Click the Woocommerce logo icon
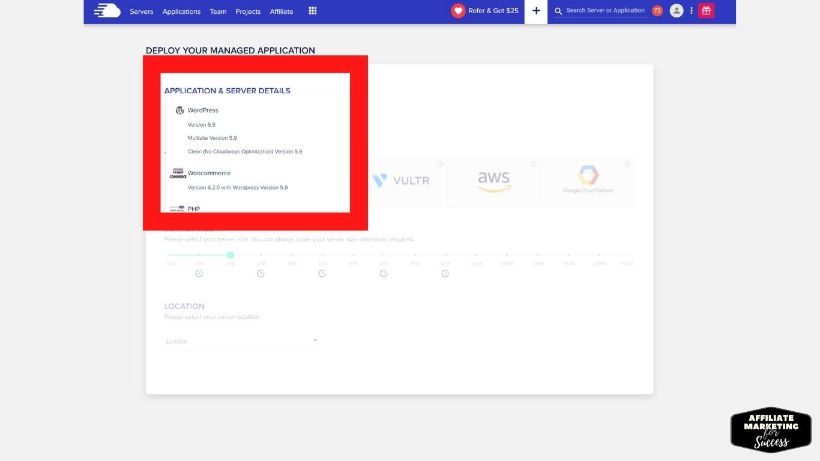Viewport: 820px width, 461px height. coord(178,173)
